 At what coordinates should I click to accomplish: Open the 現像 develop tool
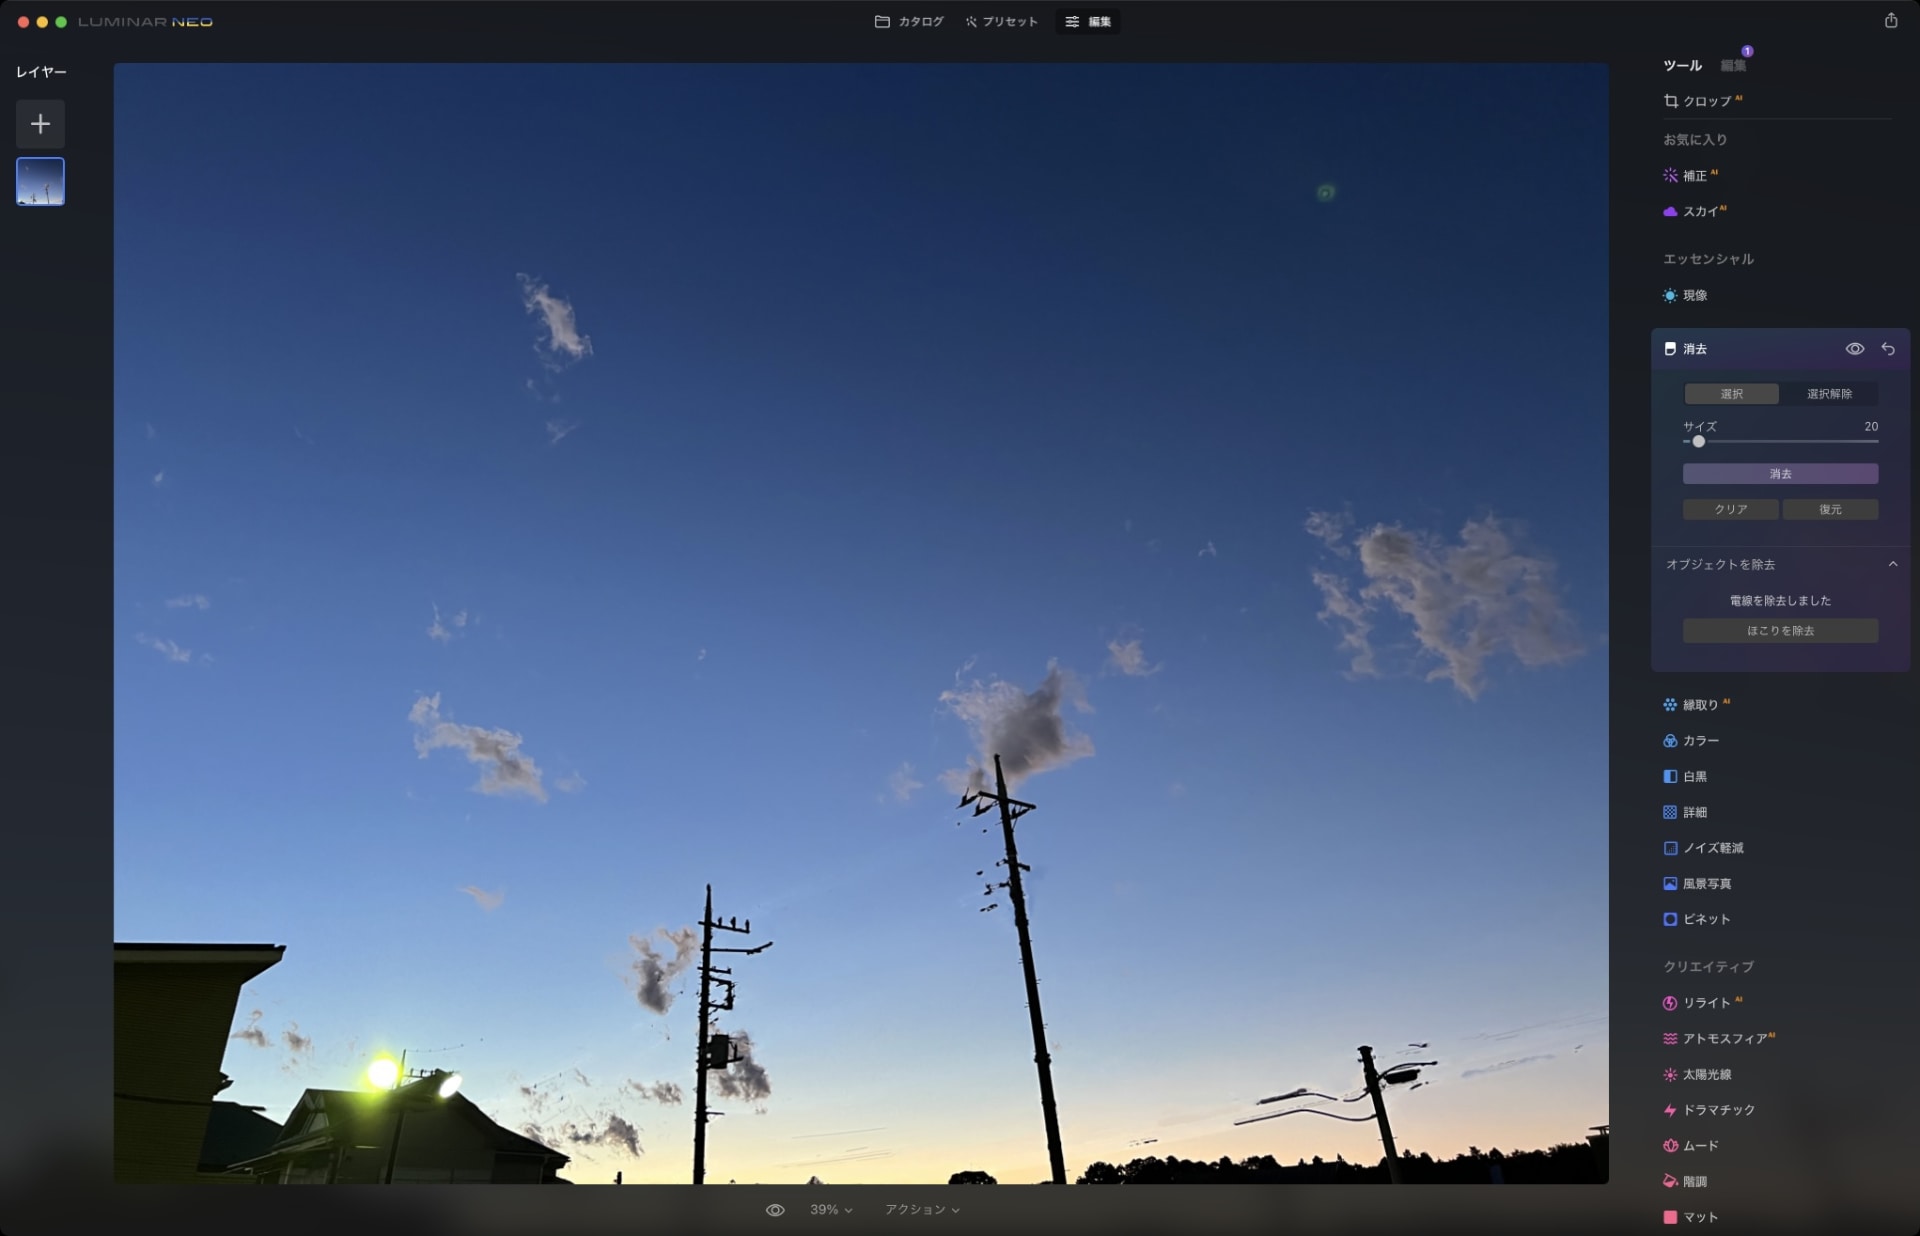click(x=1694, y=295)
